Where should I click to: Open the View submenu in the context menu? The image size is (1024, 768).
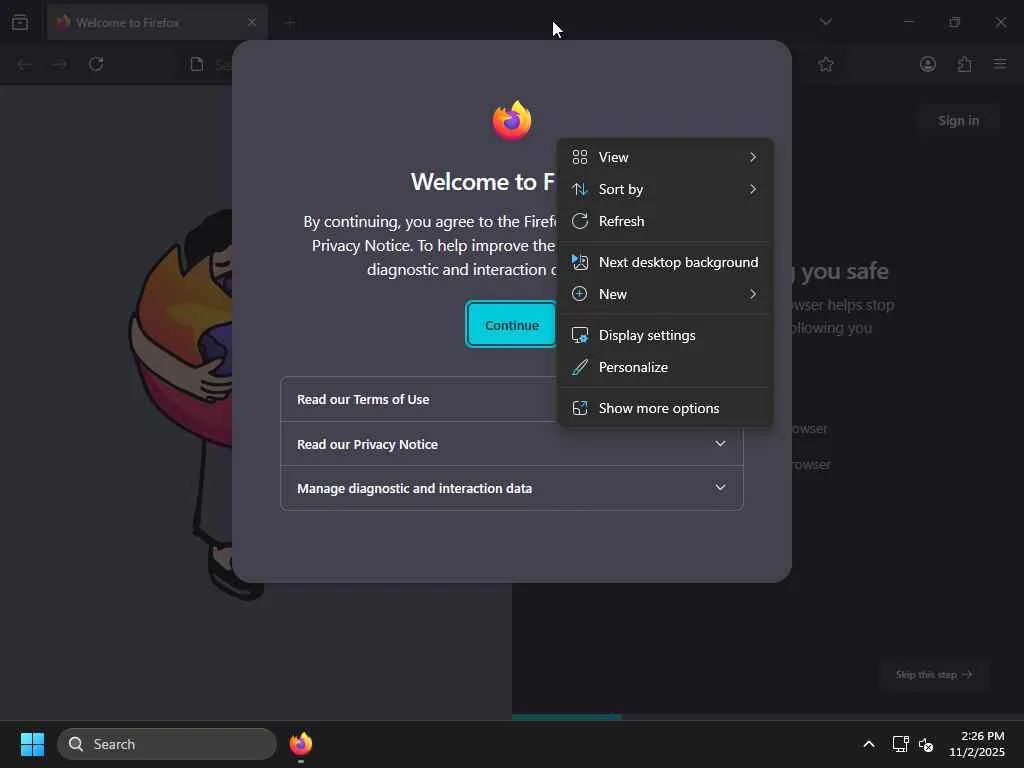coord(665,157)
